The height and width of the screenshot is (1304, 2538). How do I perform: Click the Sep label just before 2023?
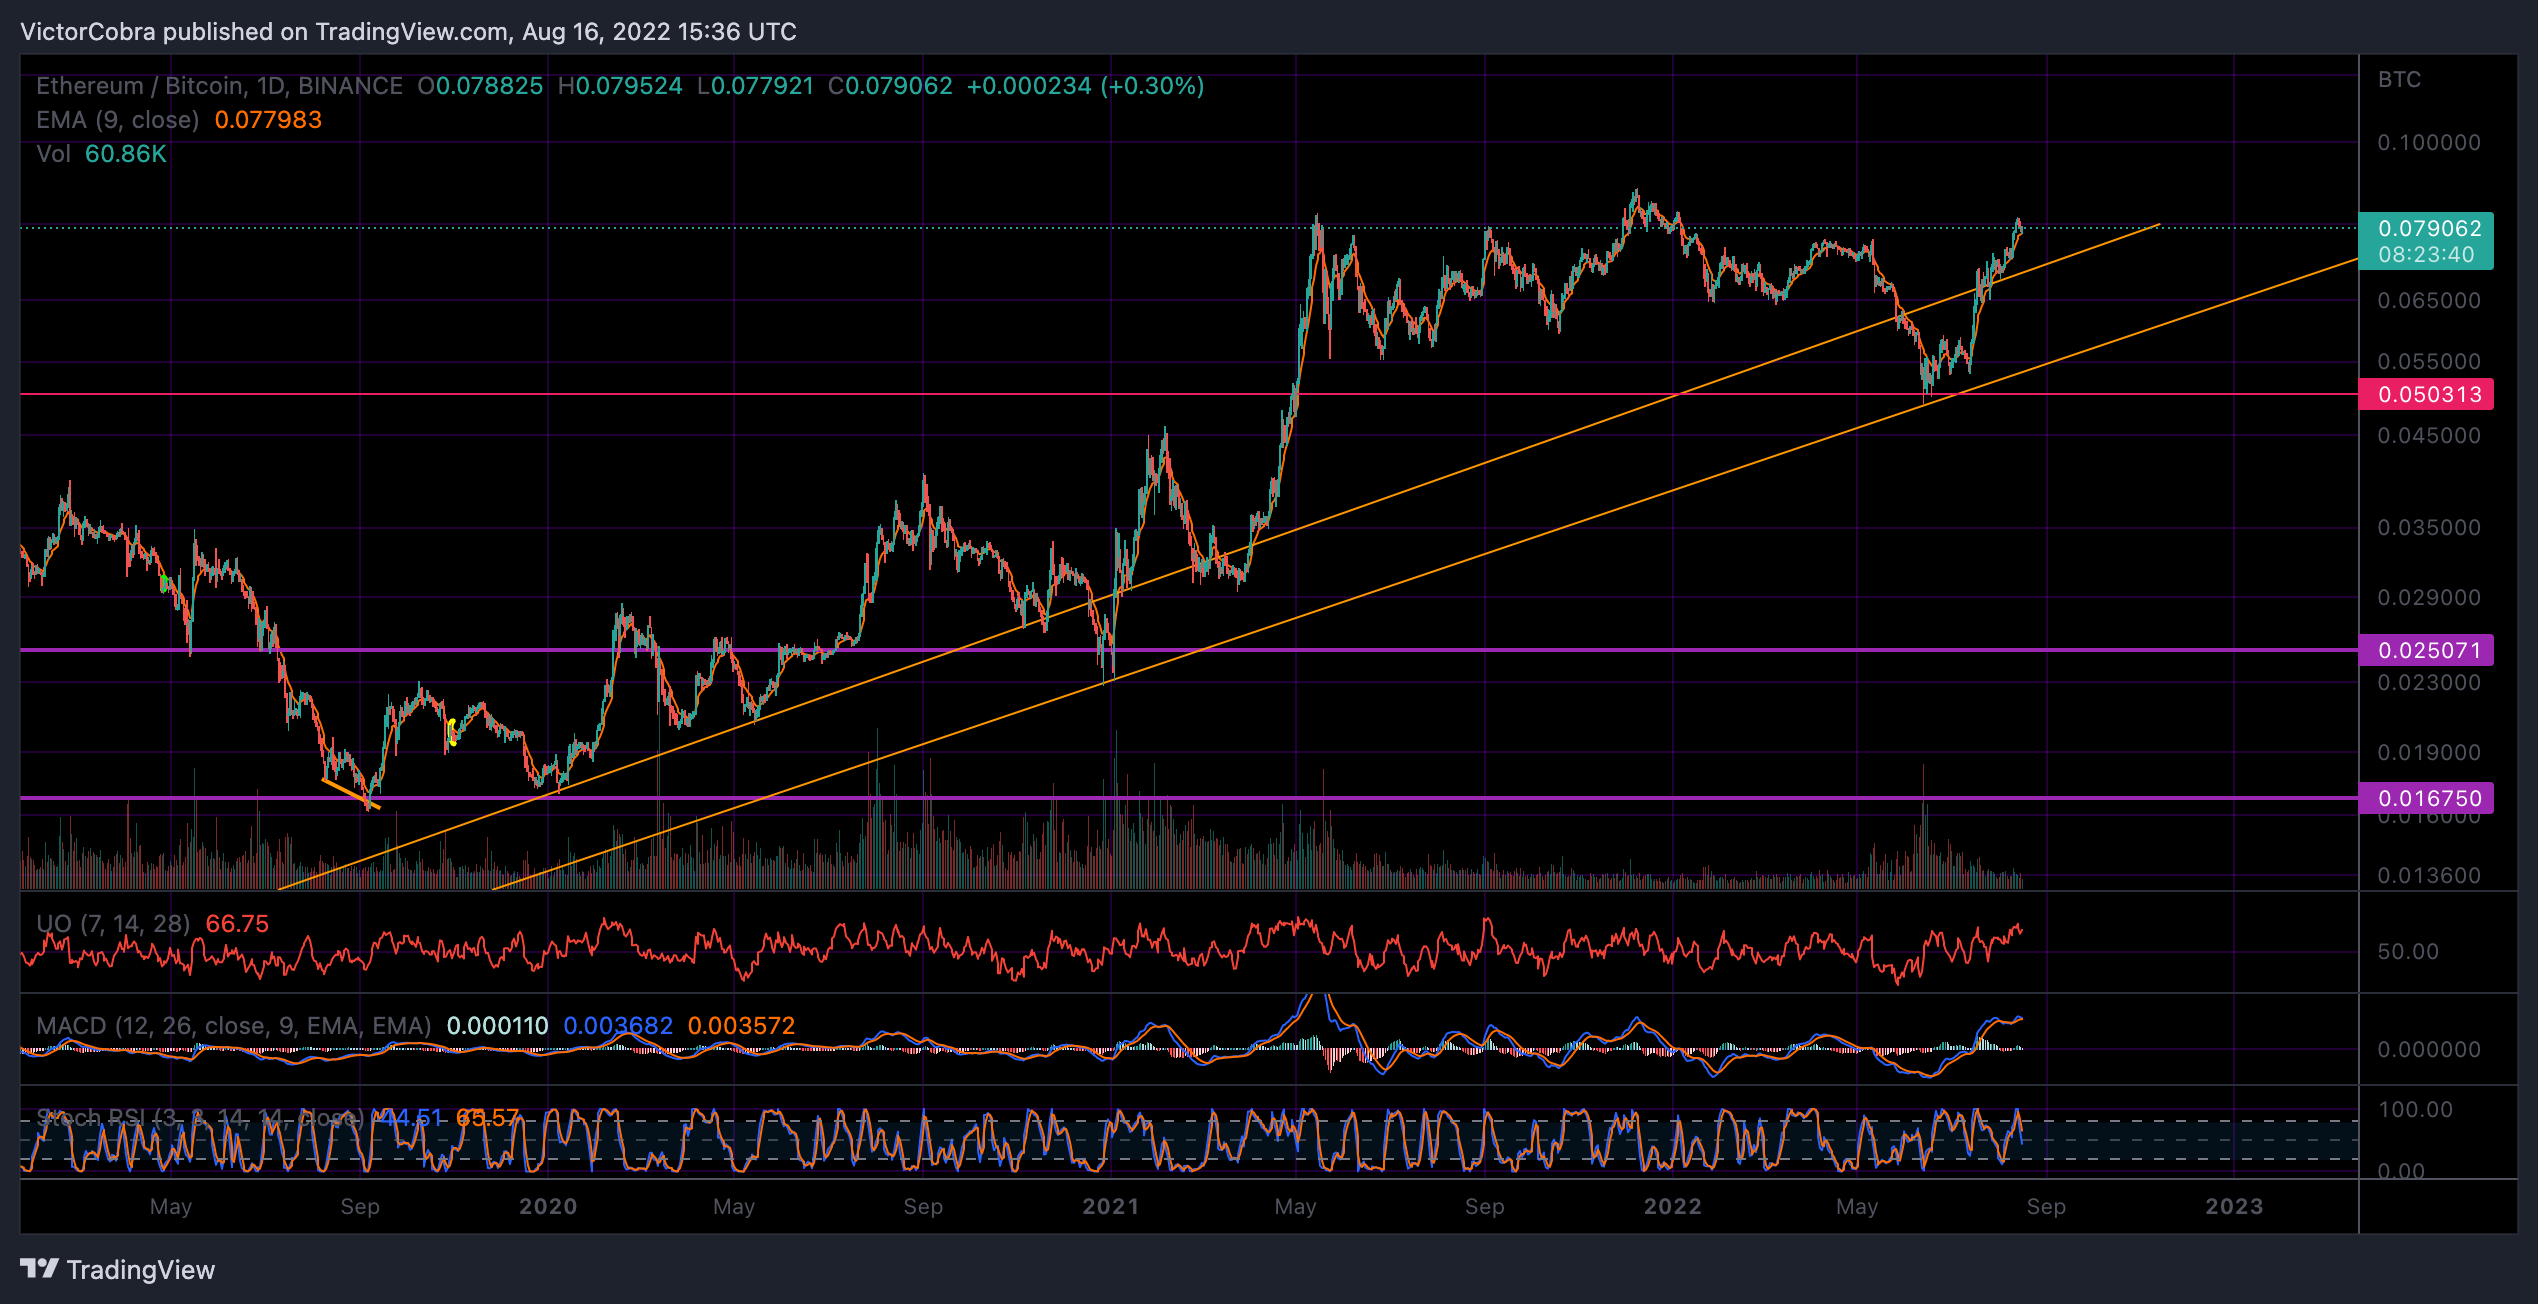(x=2047, y=1207)
